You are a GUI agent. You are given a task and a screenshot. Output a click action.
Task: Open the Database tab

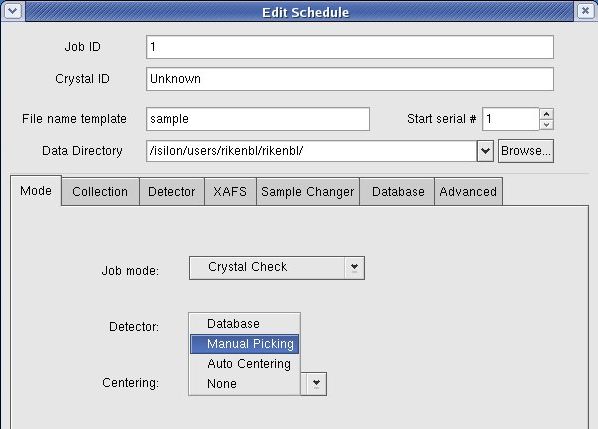point(398,191)
